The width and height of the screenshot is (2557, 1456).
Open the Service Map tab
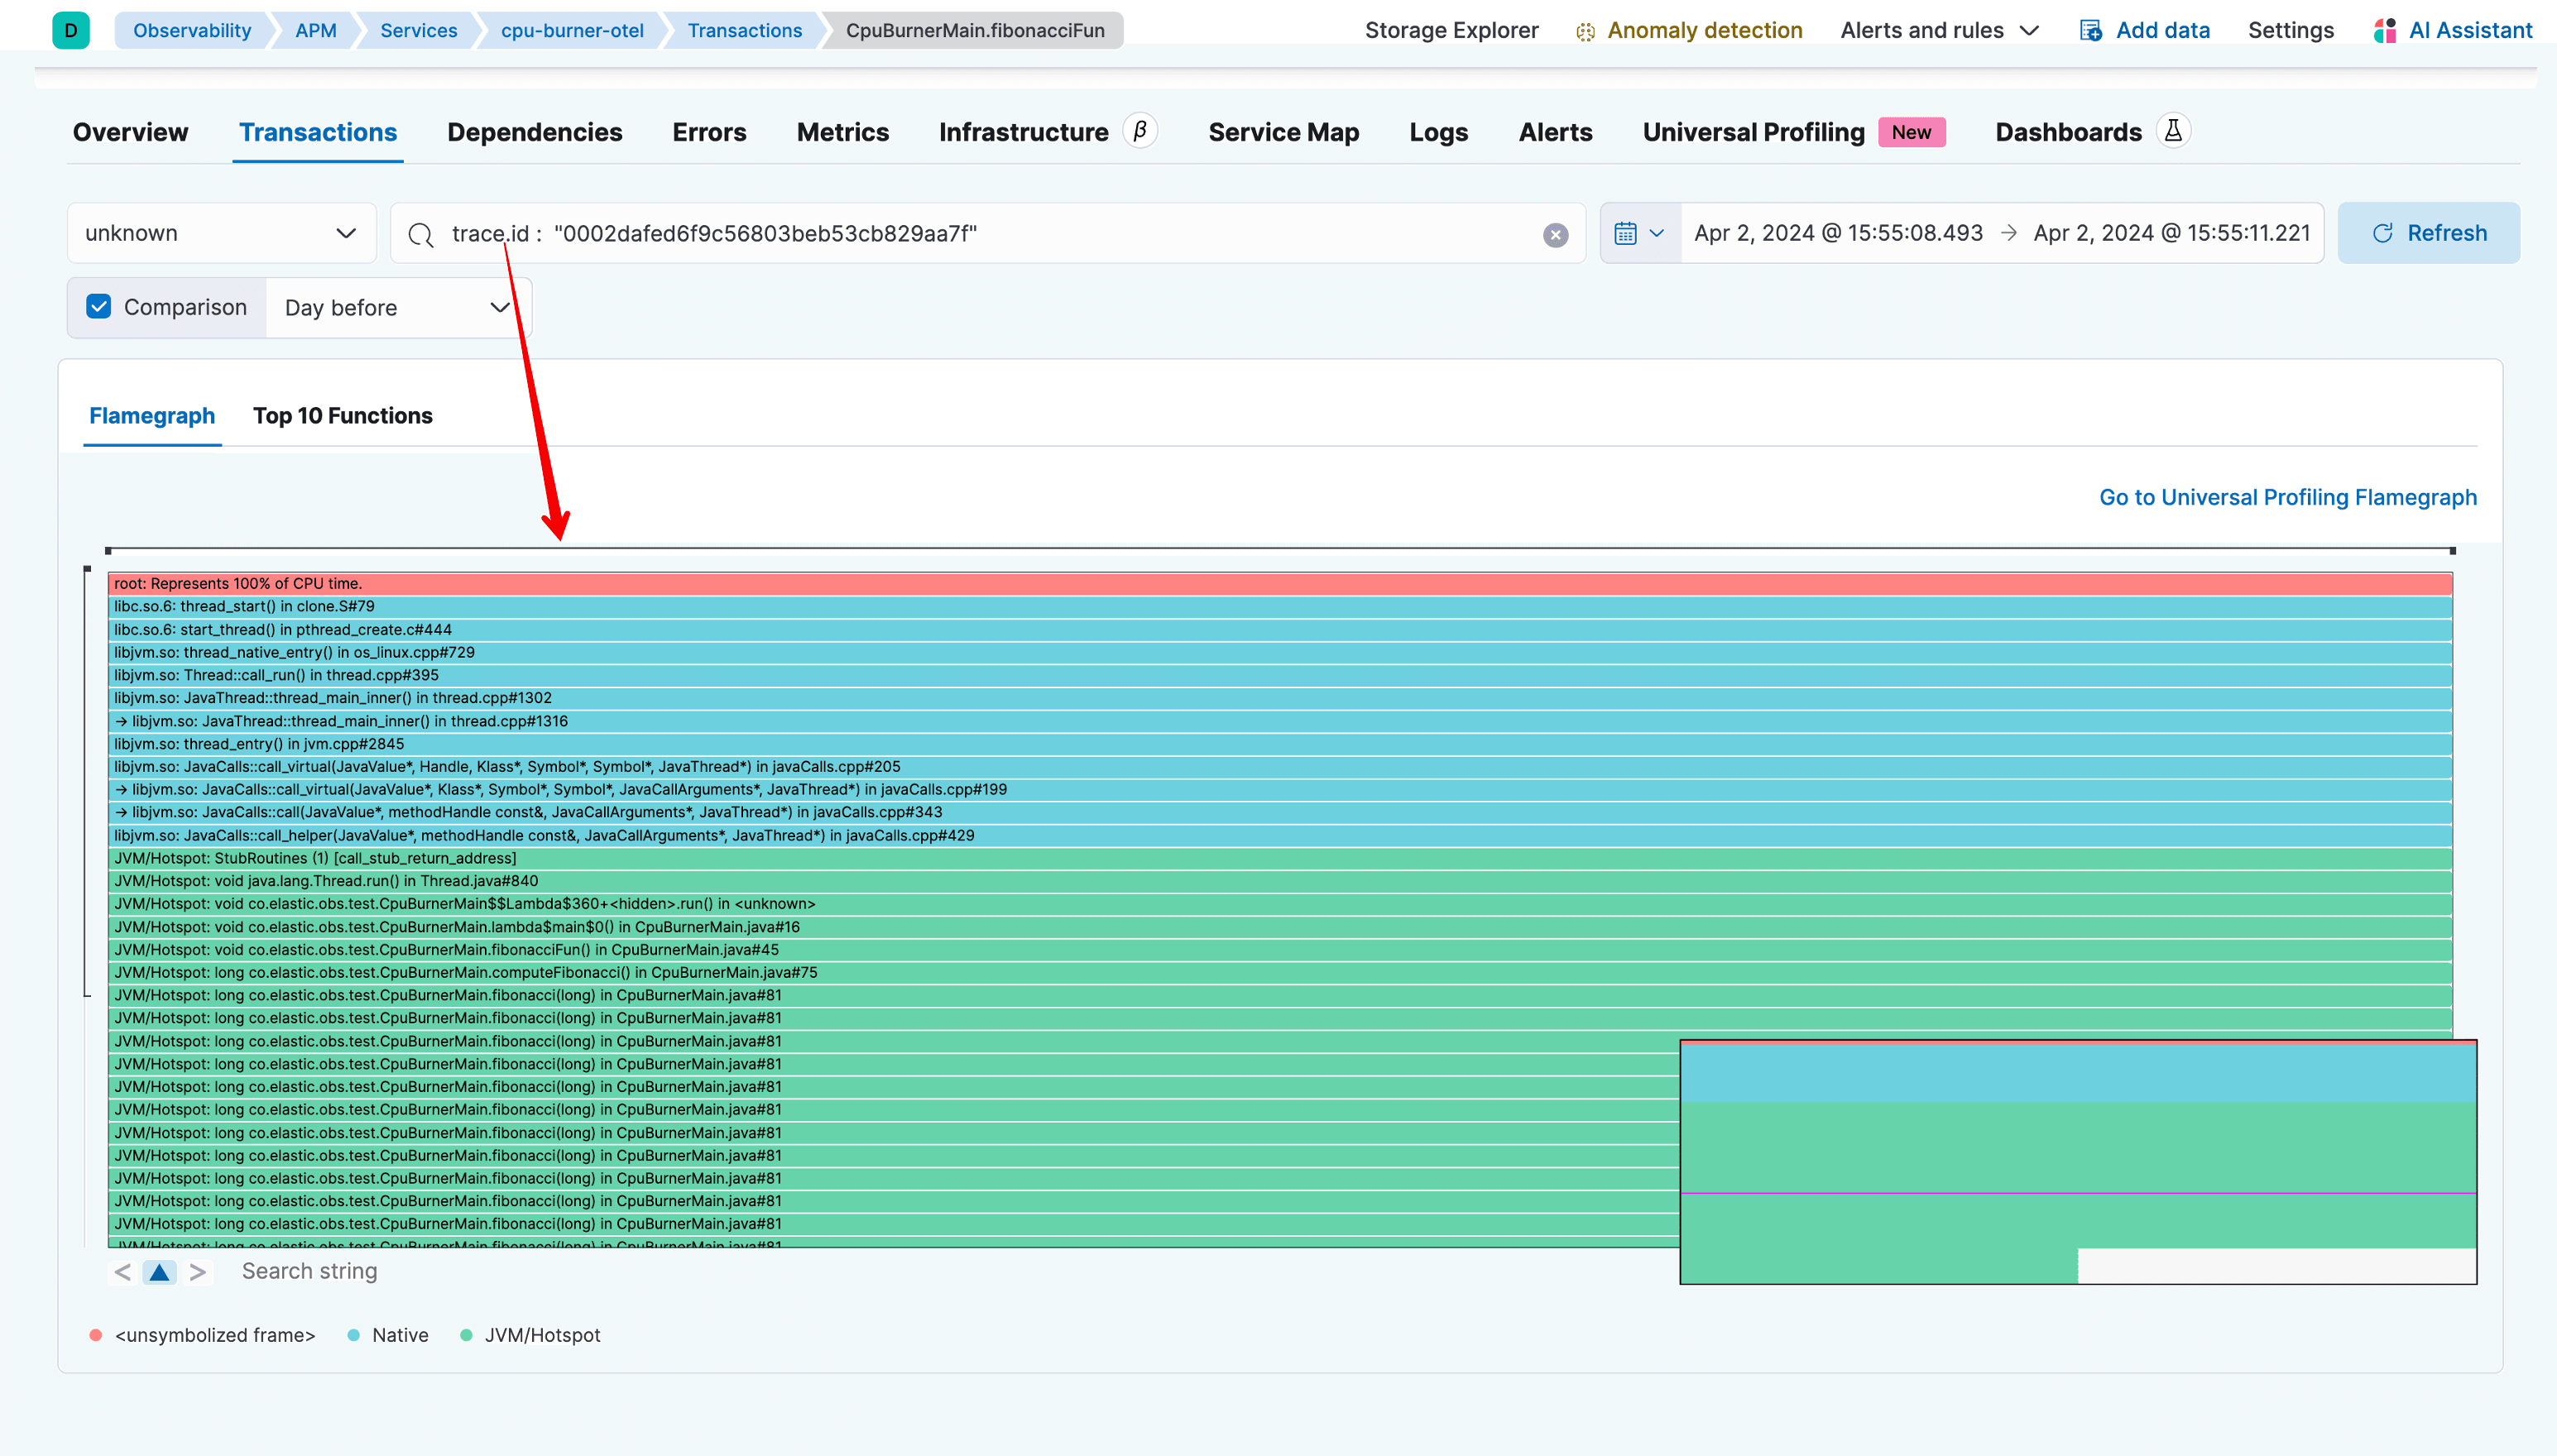tap(1283, 131)
